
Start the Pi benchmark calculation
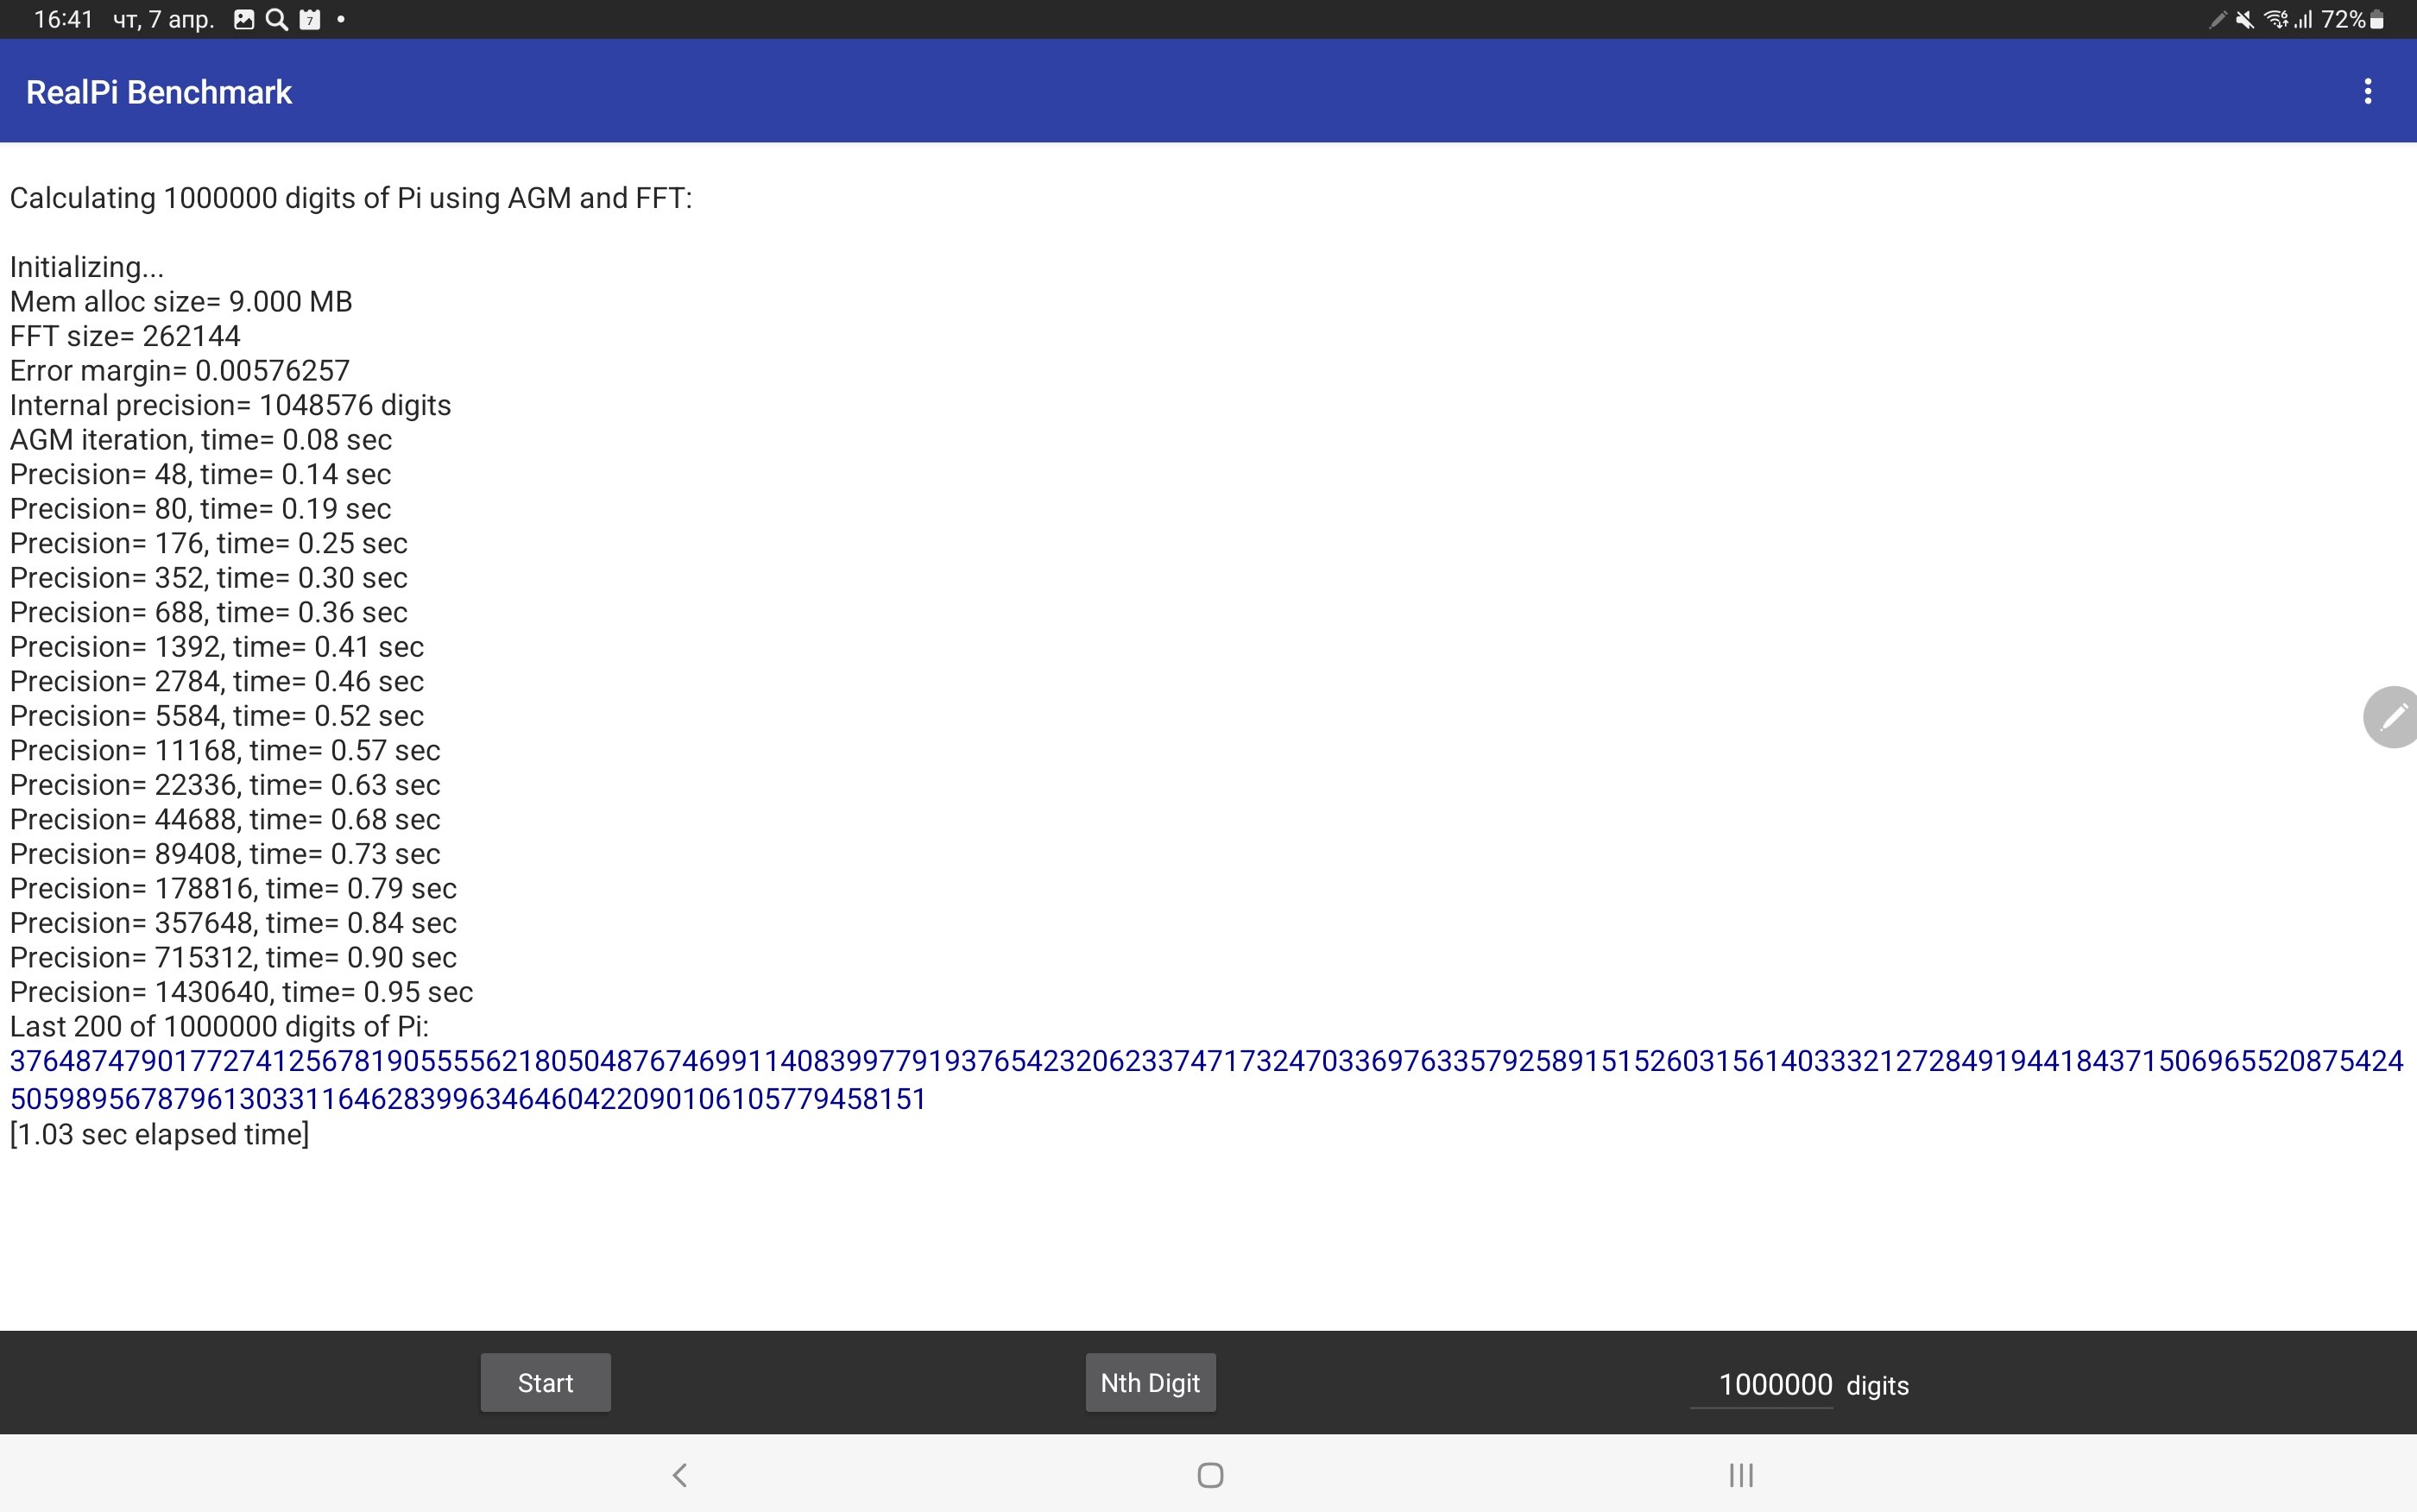point(545,1382)
